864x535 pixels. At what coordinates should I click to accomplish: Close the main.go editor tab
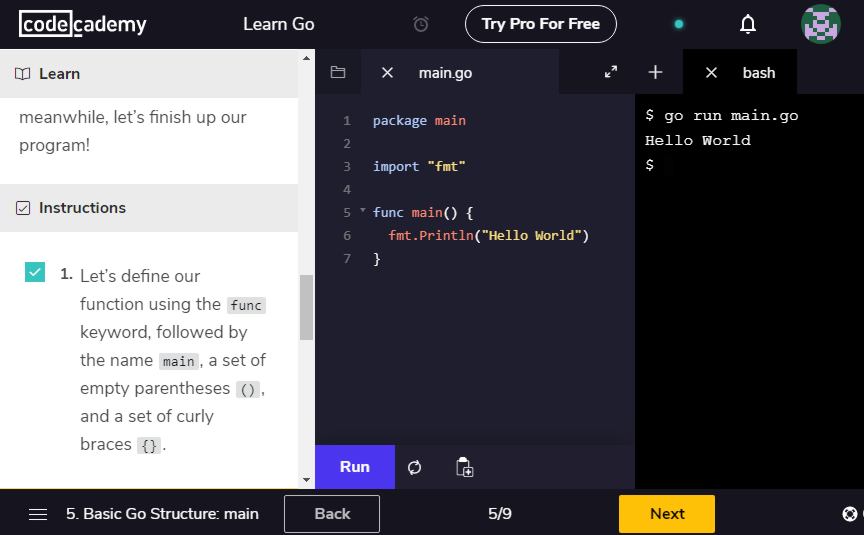coord(387,73)
